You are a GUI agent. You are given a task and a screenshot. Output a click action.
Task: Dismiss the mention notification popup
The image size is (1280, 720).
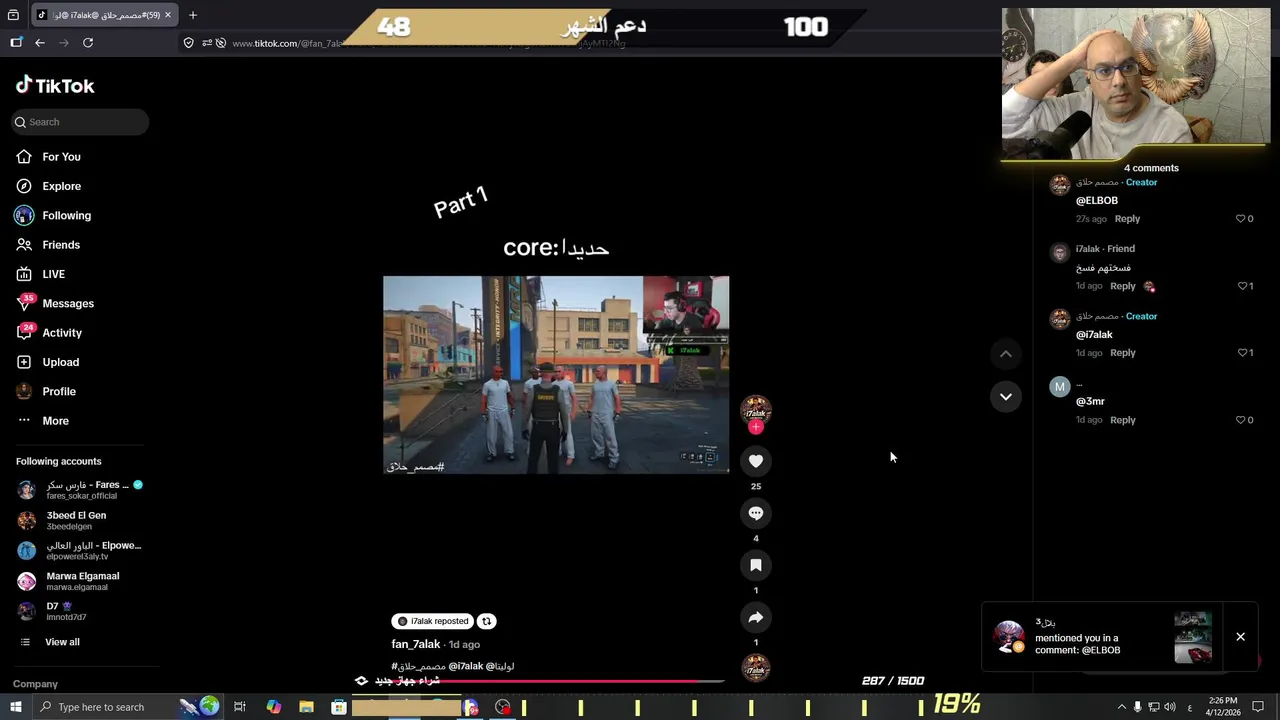click(x=1240, y=637)
